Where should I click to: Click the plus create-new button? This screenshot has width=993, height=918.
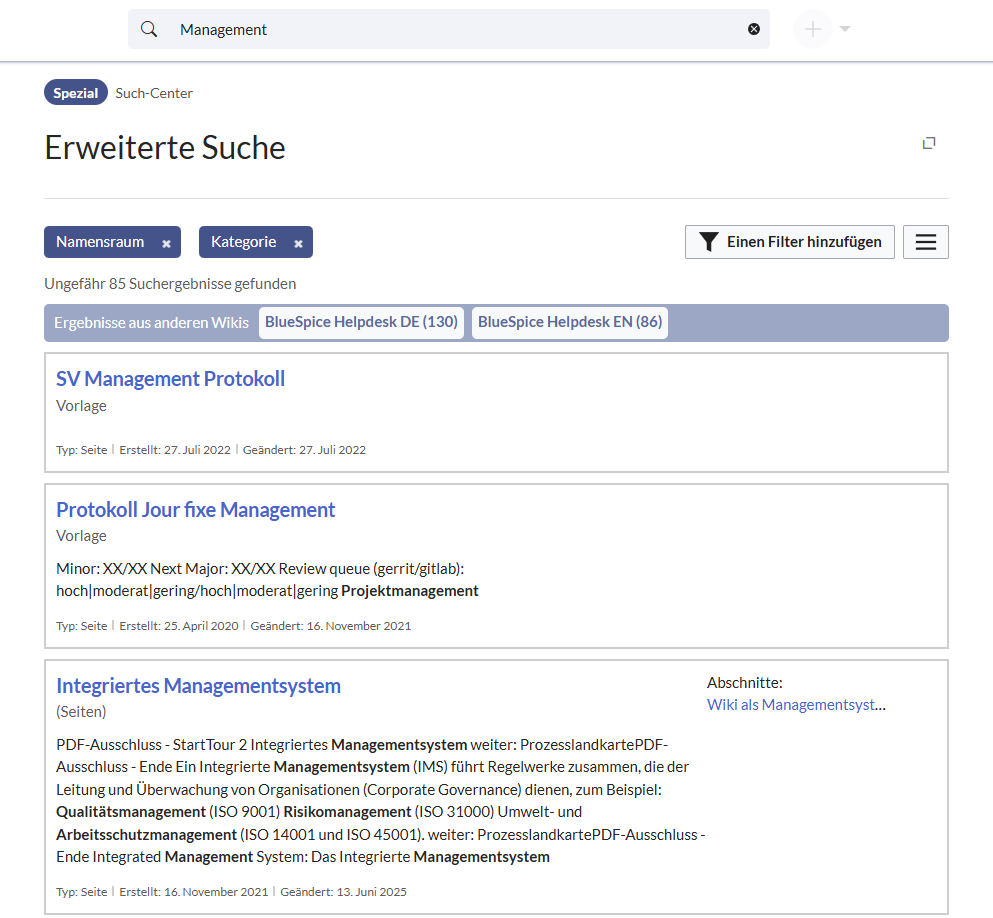pyautogui.click(x=813, y=29)
